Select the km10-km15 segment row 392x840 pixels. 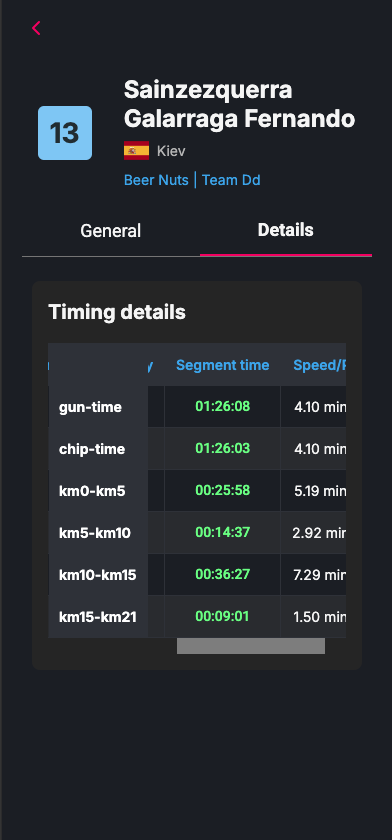[197, 574]
